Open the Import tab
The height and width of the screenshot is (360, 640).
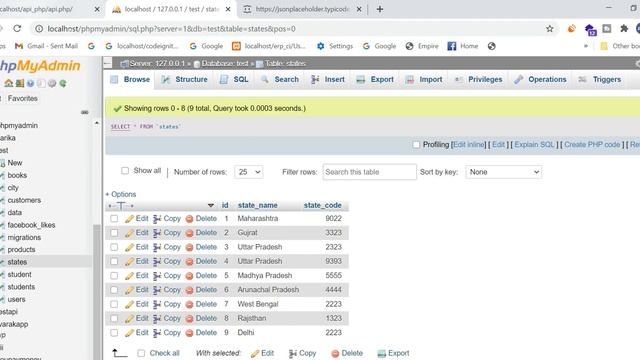pyautogui.click(x=424, y=80)
